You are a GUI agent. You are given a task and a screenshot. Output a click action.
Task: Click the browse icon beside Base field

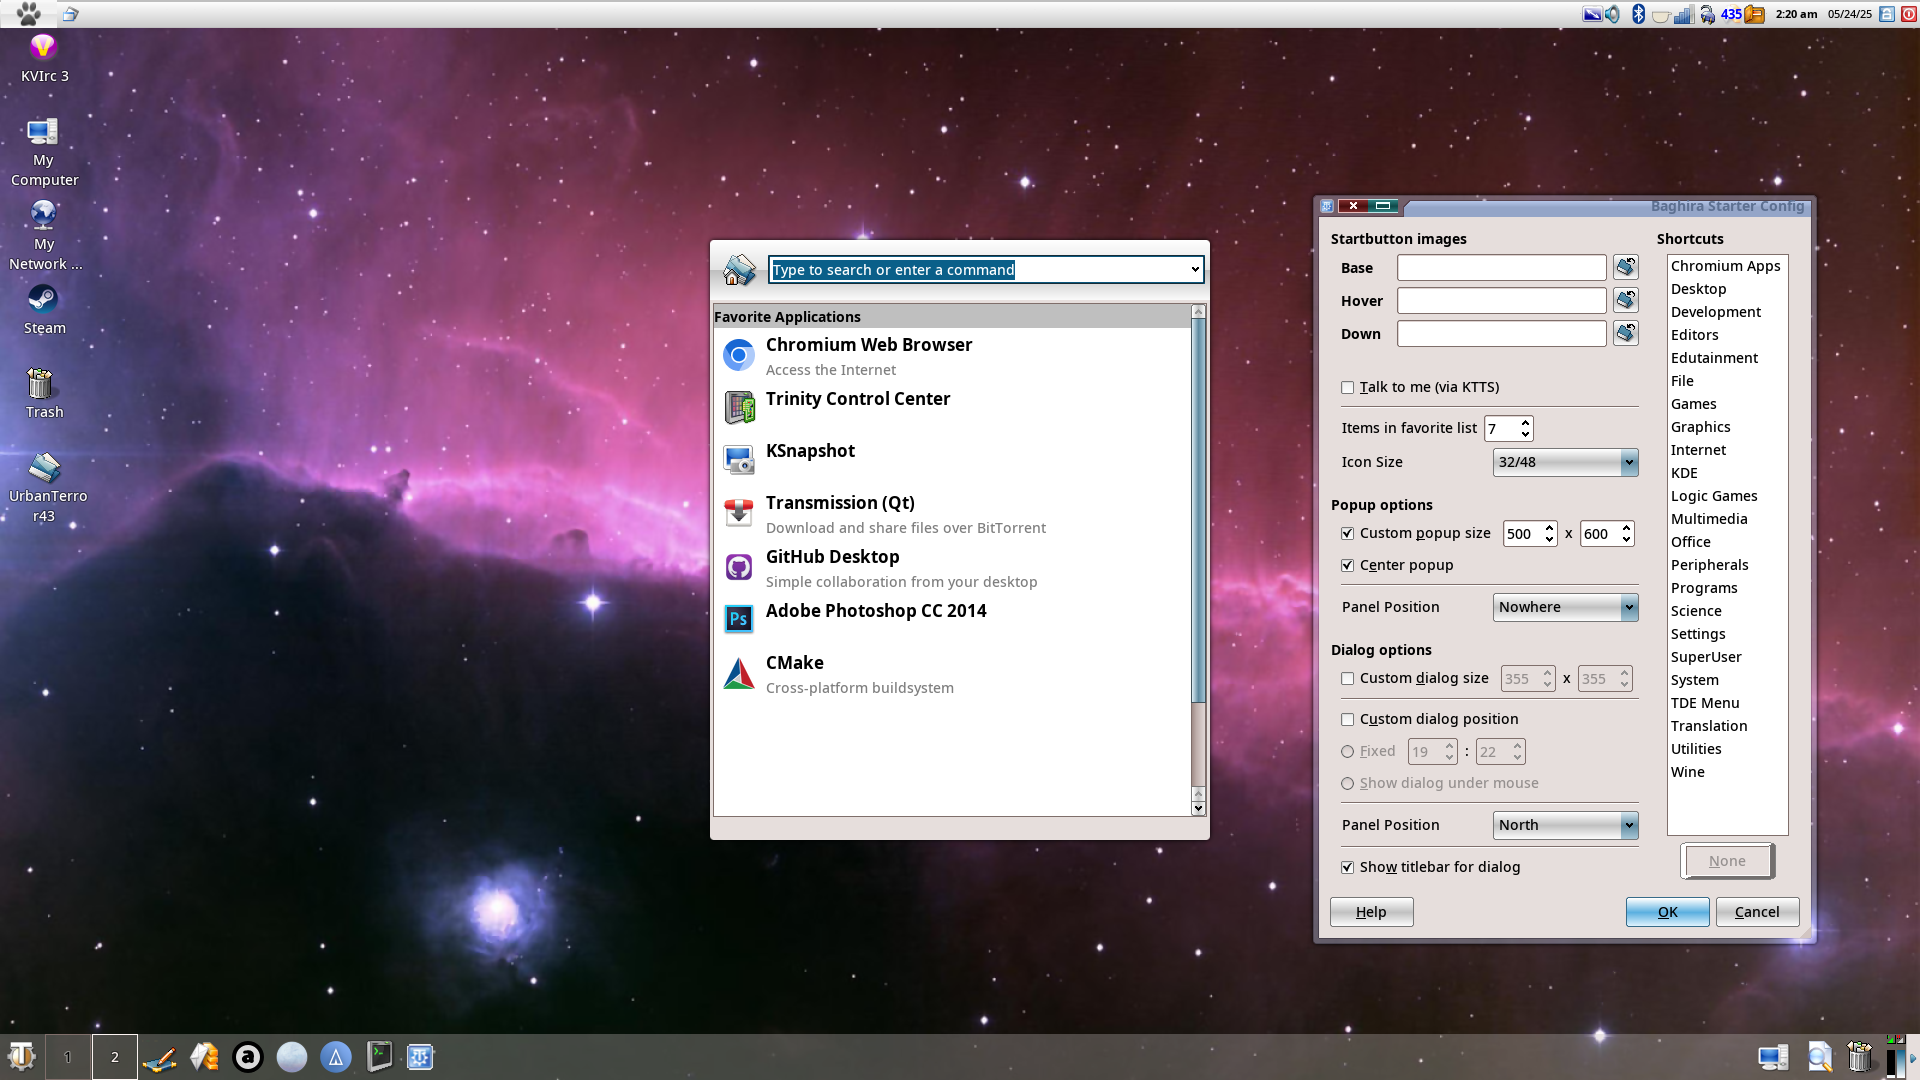1625,267
